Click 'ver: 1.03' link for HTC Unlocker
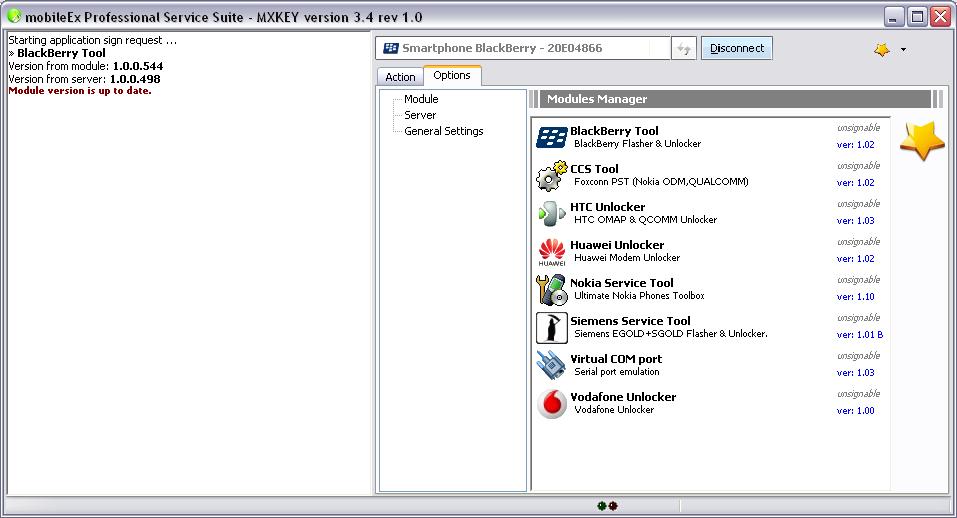The width and height of the screenshot is (957, 518). pyautogui.click(x=855, y=220)
